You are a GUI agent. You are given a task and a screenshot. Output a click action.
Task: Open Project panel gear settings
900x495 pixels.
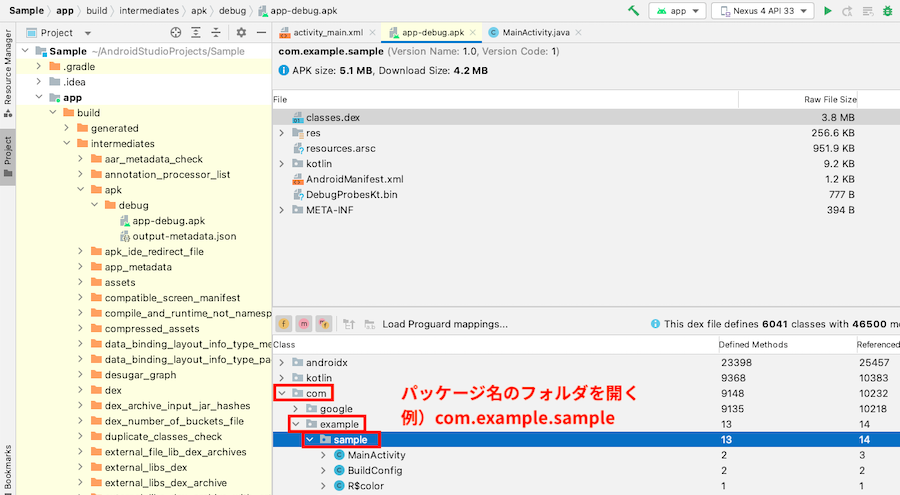[241, 33]
